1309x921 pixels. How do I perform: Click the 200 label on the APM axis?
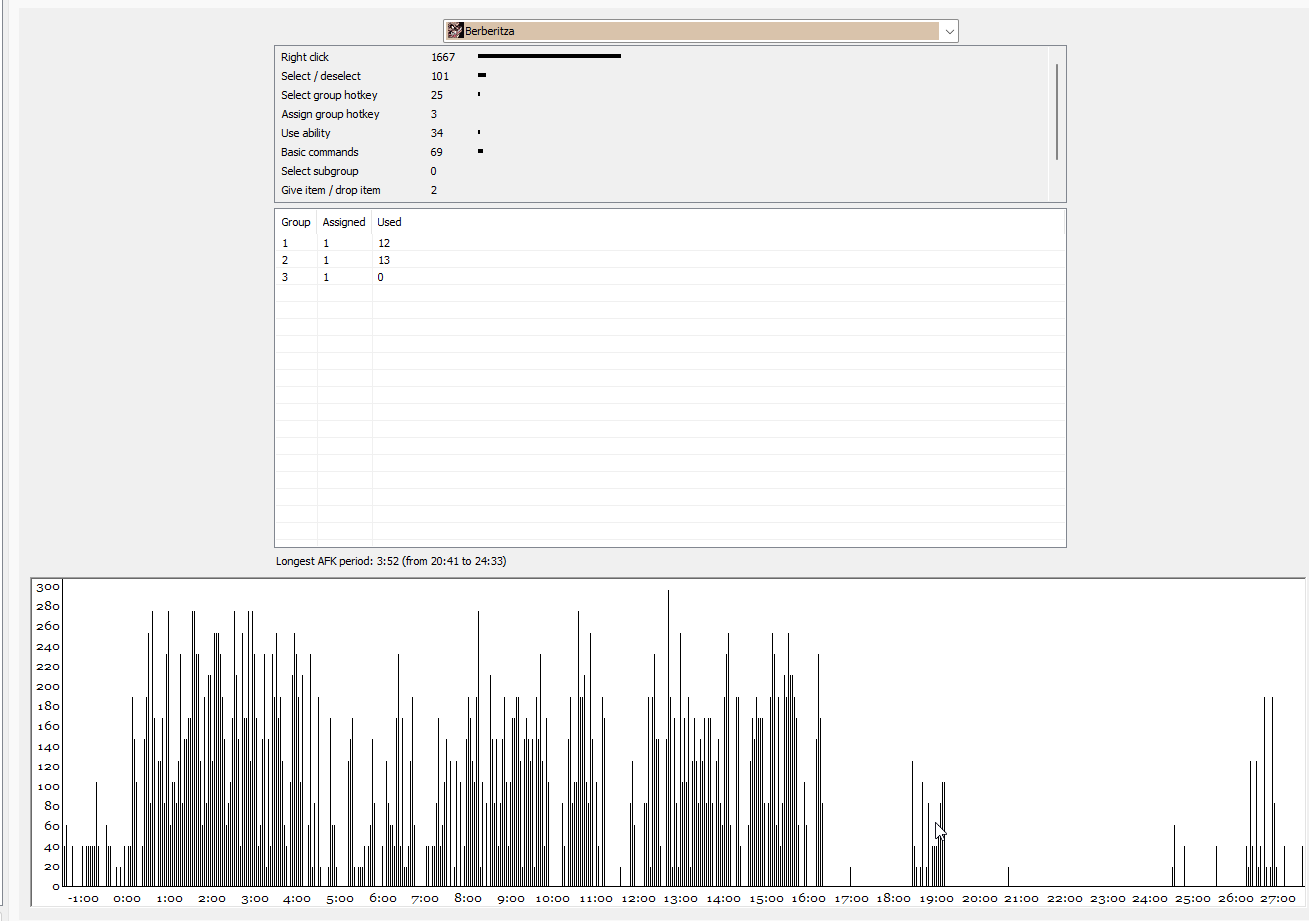coord(49,686)
